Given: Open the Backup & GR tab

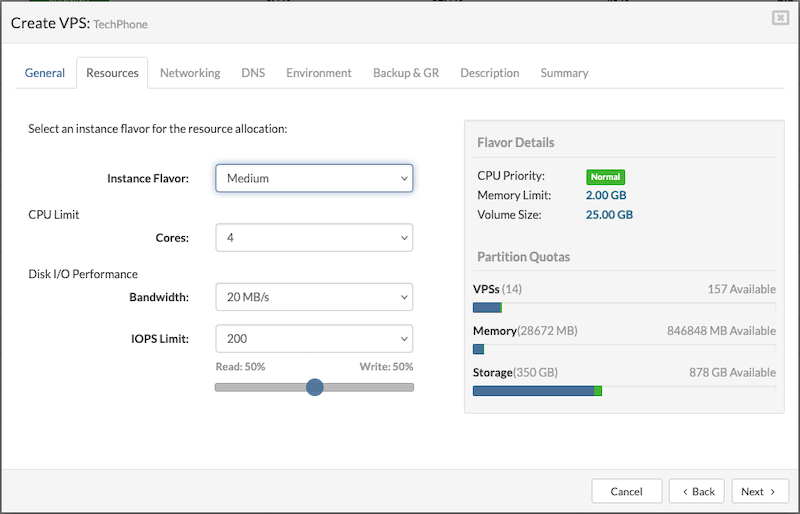Looking at the screenshot, I should point(406,73).
